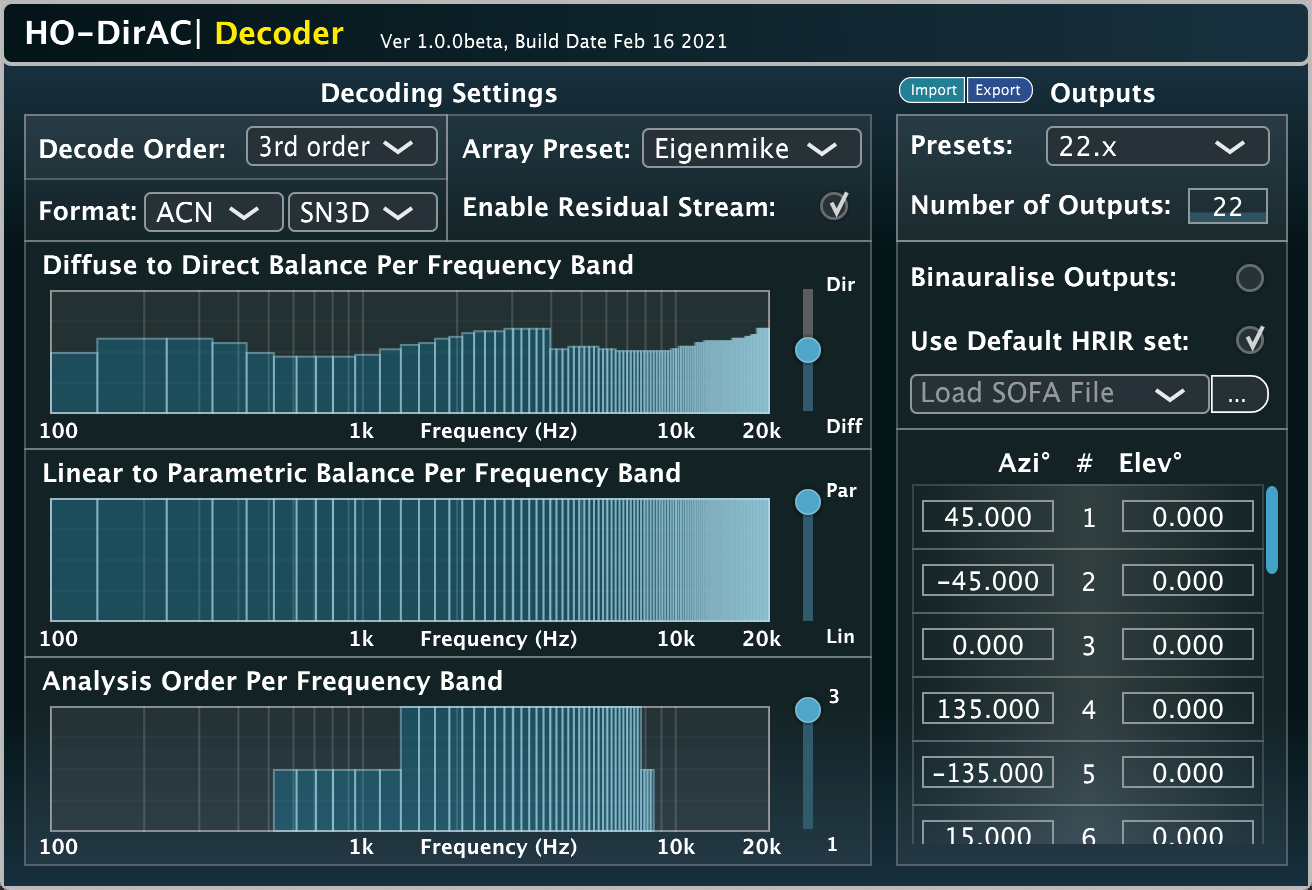Image resolution: width=1312 pixels, height=890 pixels.
Task: Click the outputs list vertical scrollbar
Action: [1271, 530]
